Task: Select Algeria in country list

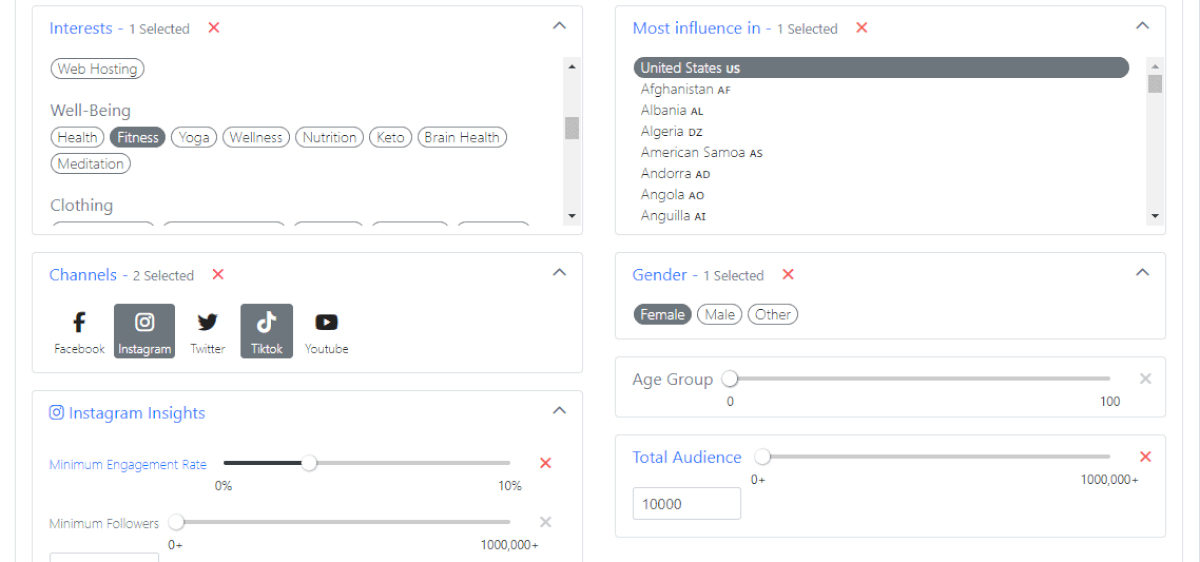Action: 881,131
